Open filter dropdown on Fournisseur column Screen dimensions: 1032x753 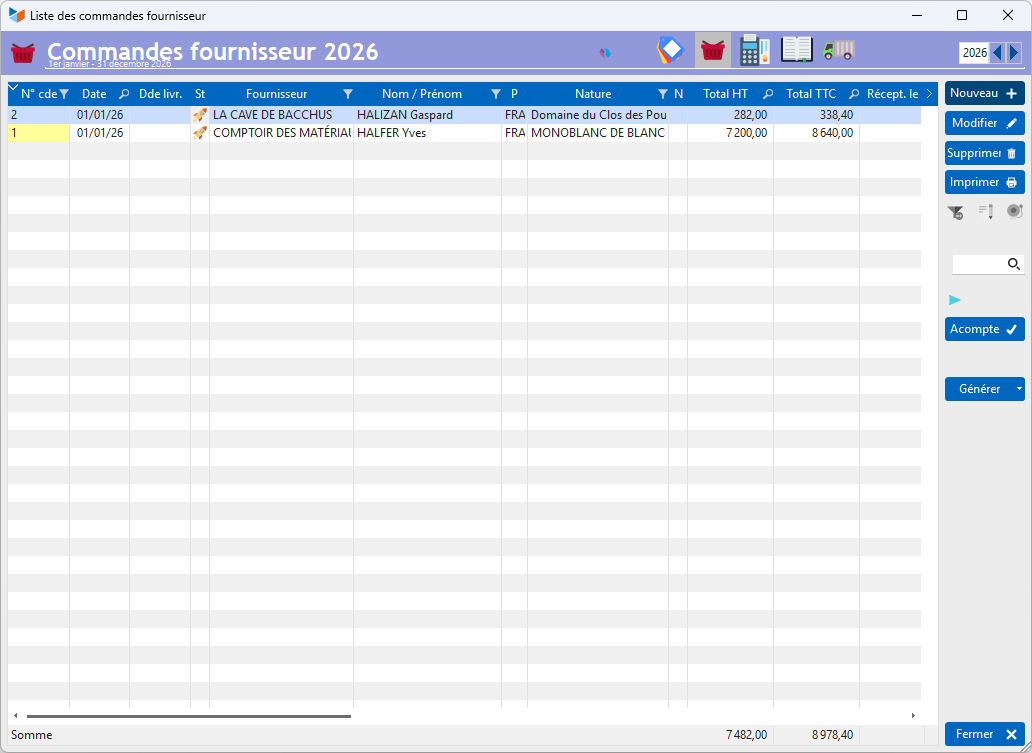coord(347,94)
